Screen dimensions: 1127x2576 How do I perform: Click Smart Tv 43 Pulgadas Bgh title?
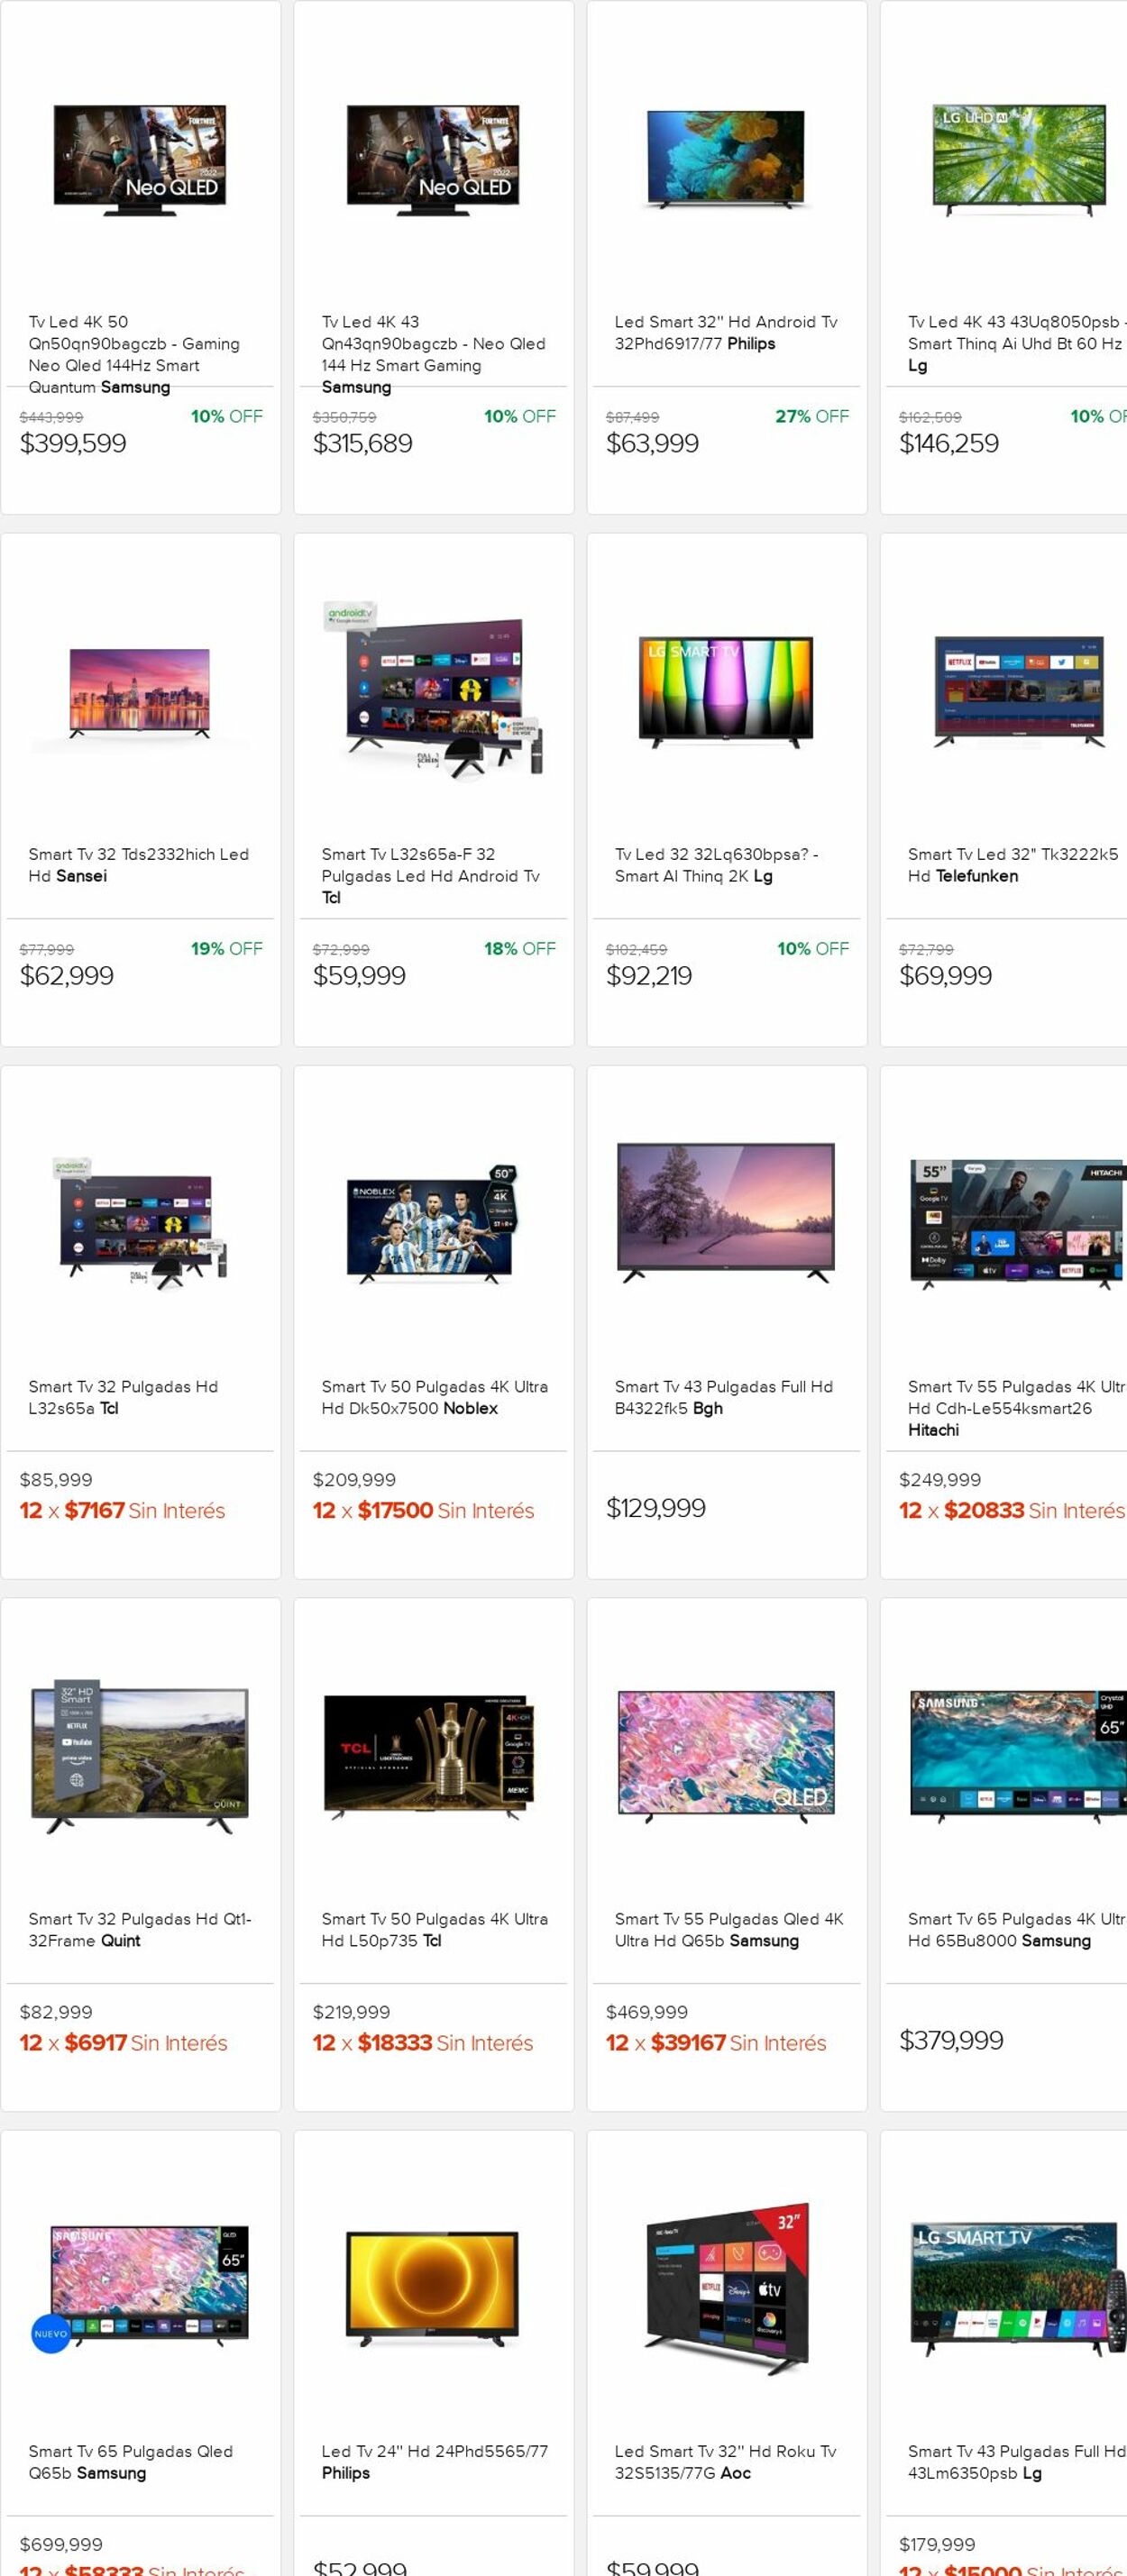tap(723, 1397)
